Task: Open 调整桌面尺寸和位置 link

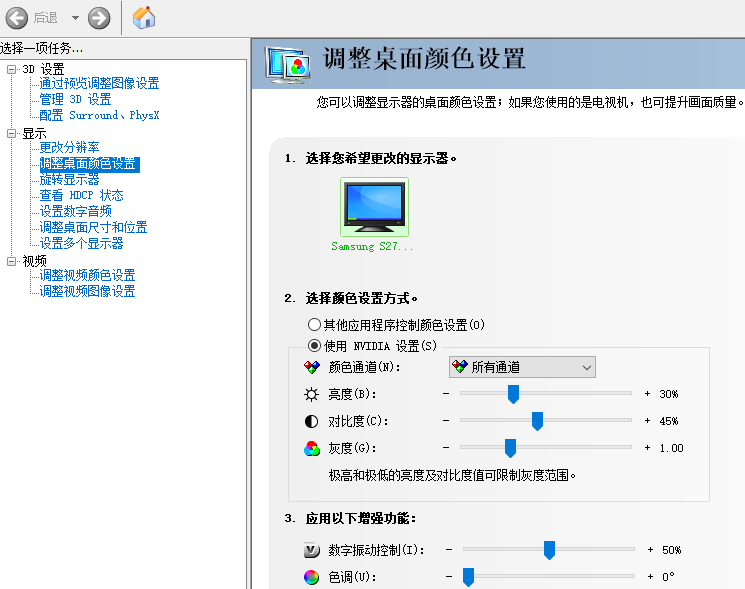Action: (x=93, y=228)
